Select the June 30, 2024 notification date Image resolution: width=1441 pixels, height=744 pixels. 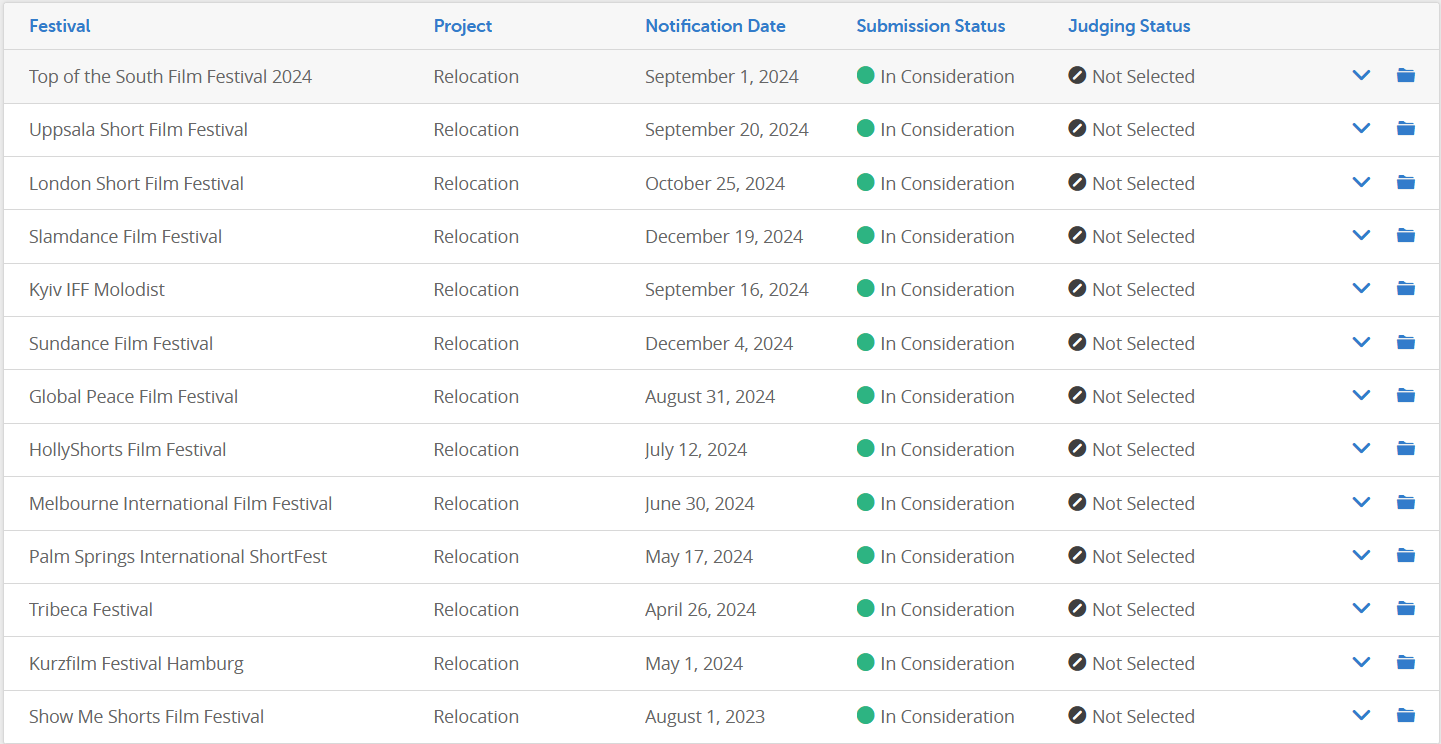click(x=699, y=503)
